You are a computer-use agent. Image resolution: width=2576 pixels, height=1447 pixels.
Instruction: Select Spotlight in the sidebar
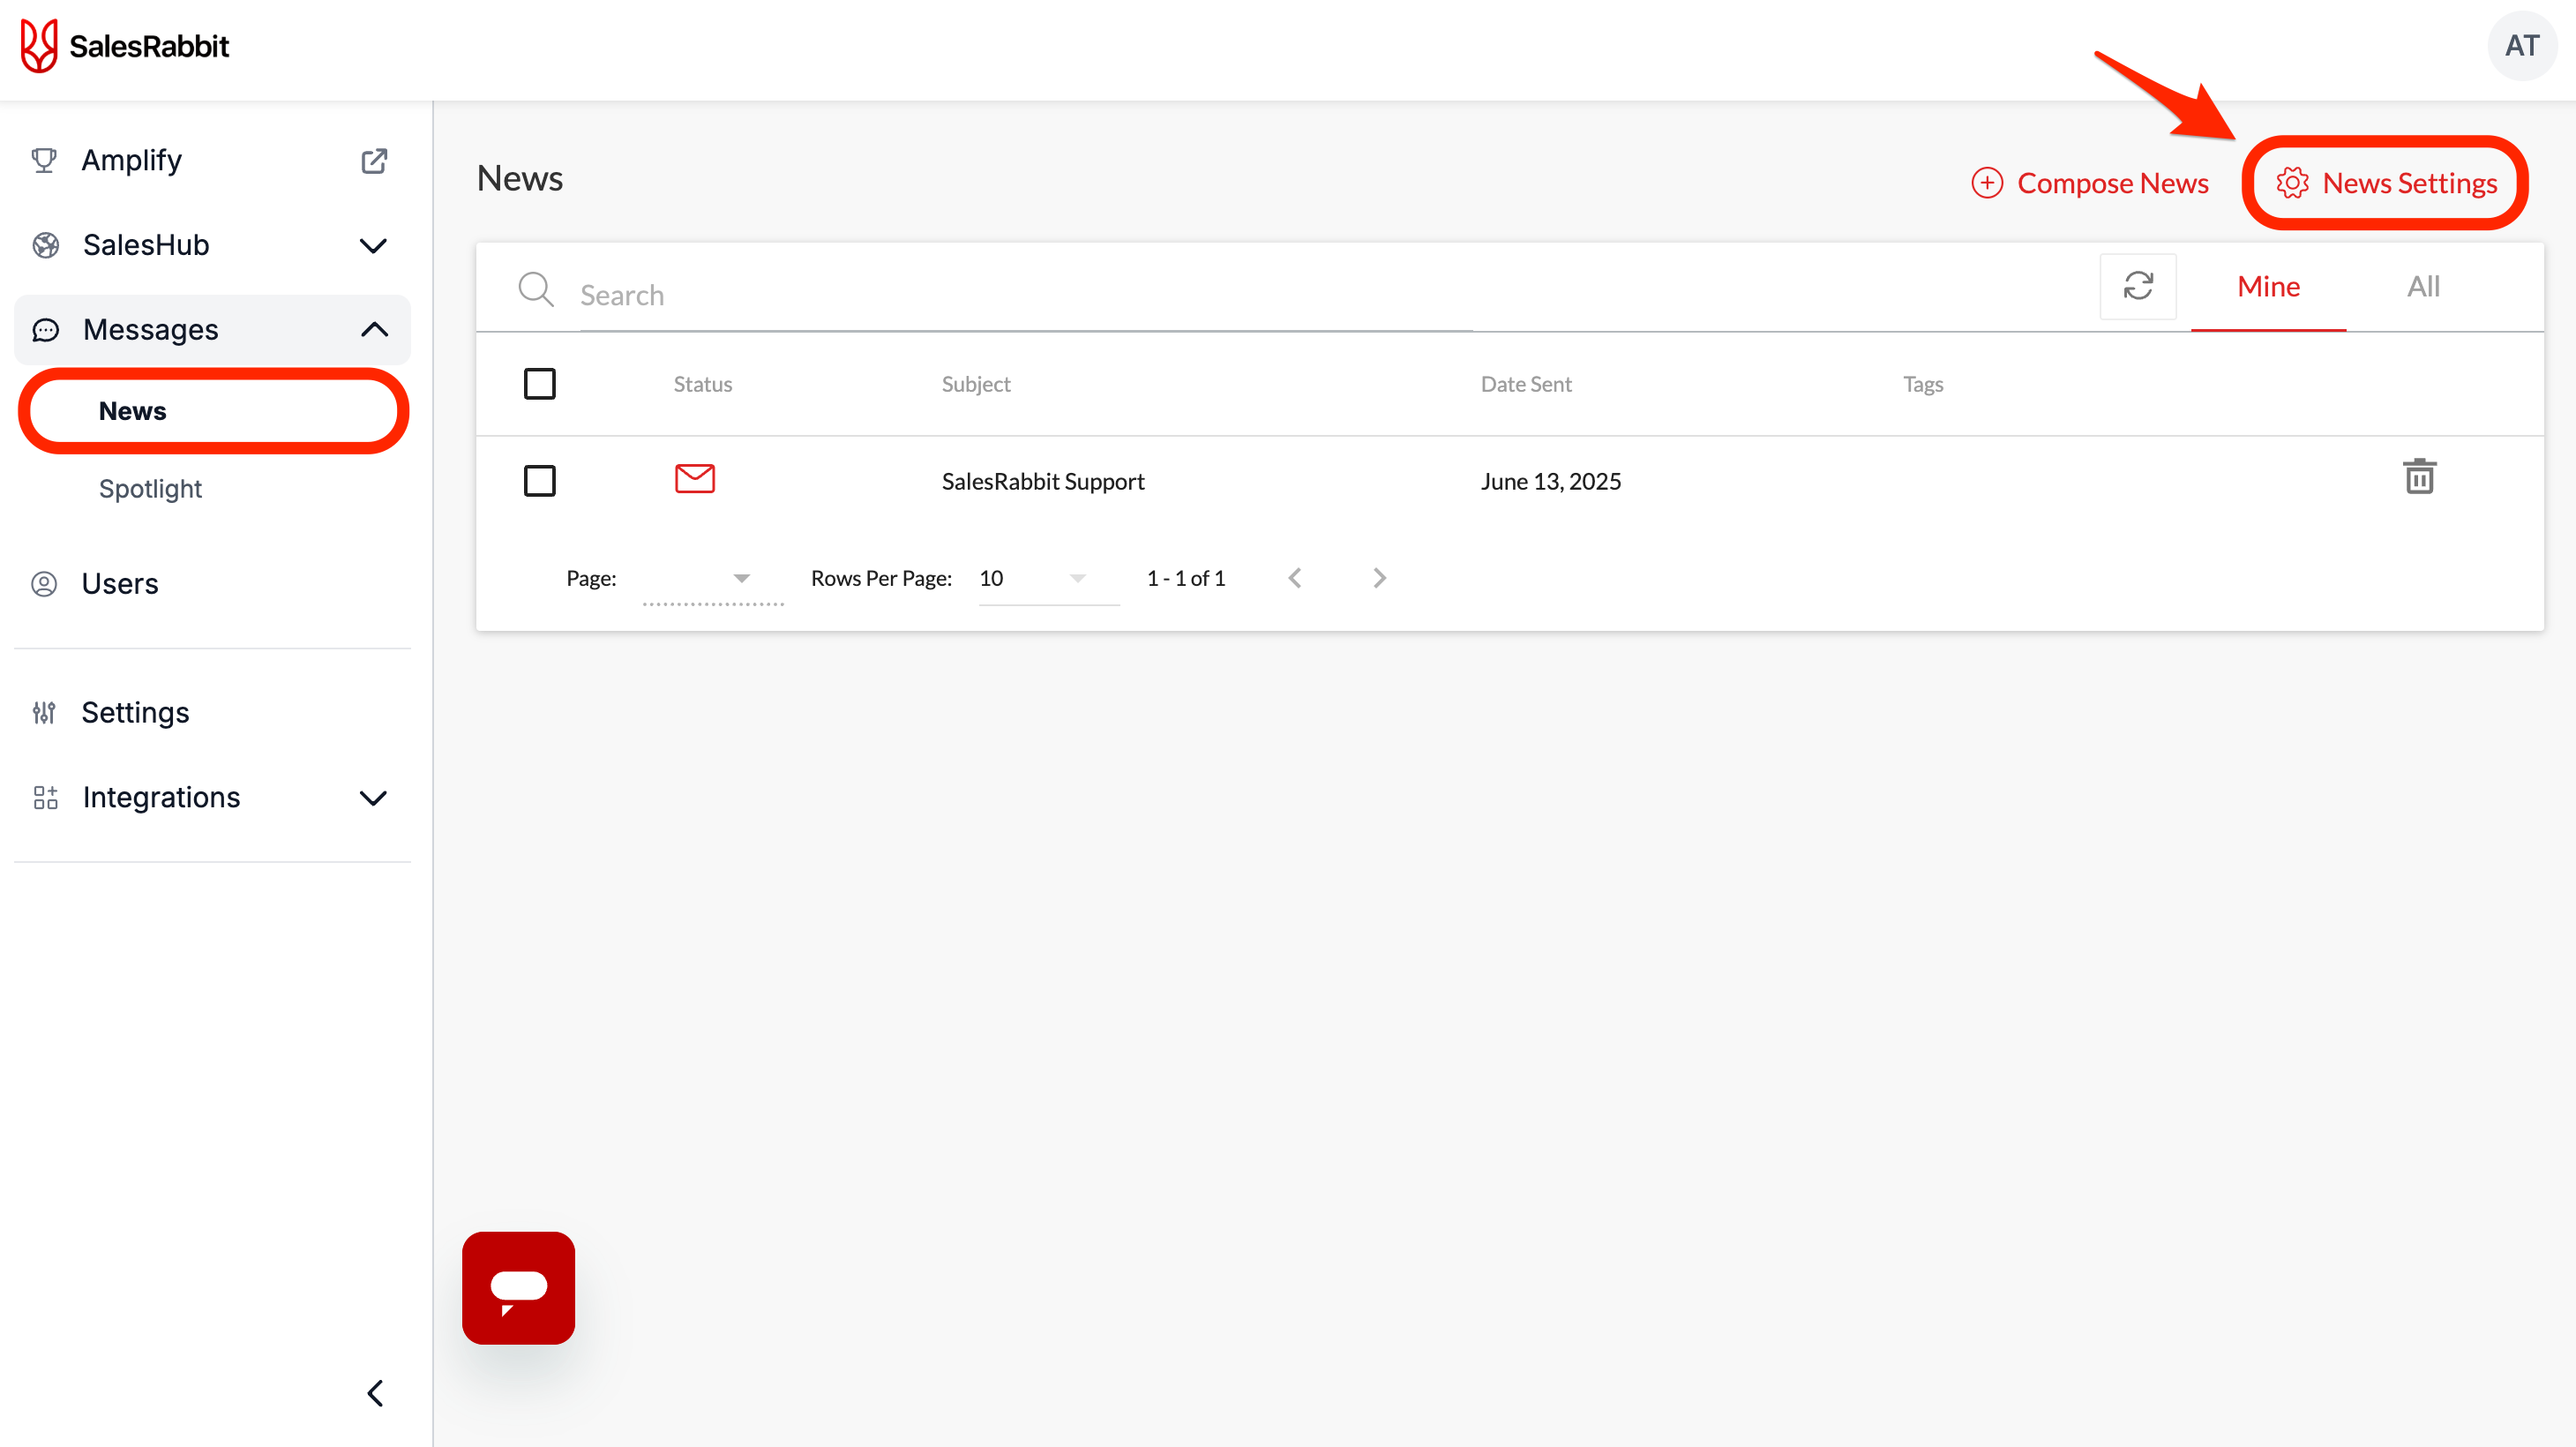point(150,489)
